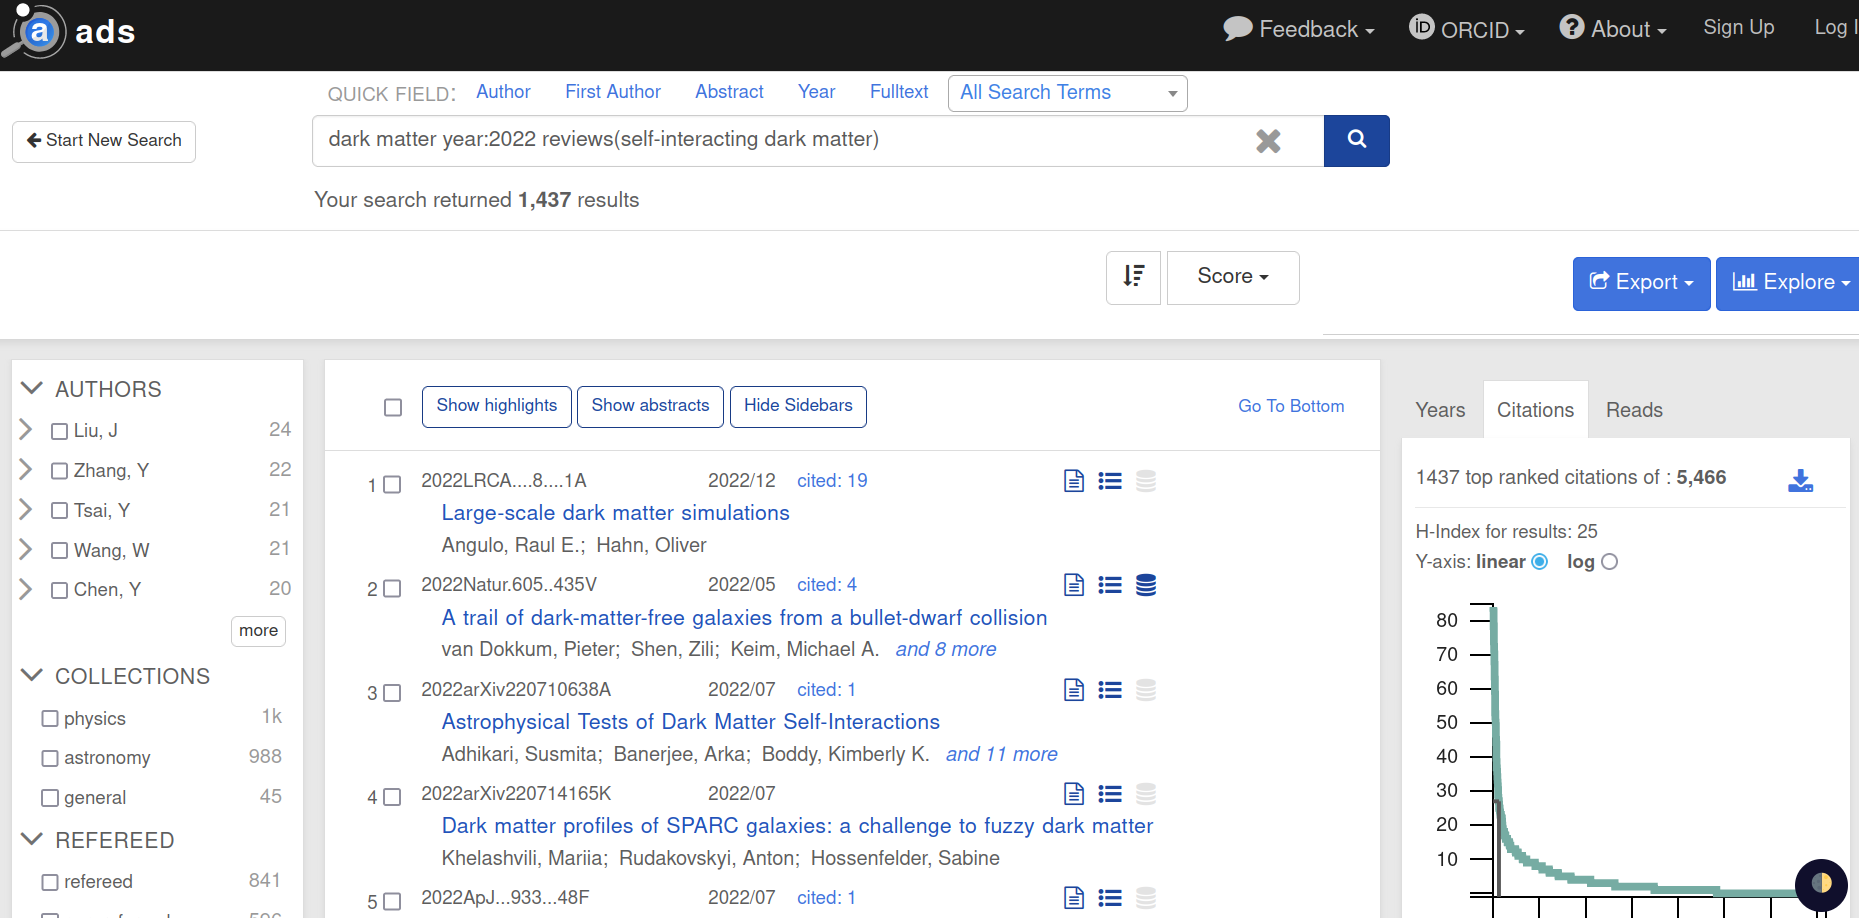Switch to the Years tab
Screen dimensions: 1859x918
(1440, 410)
